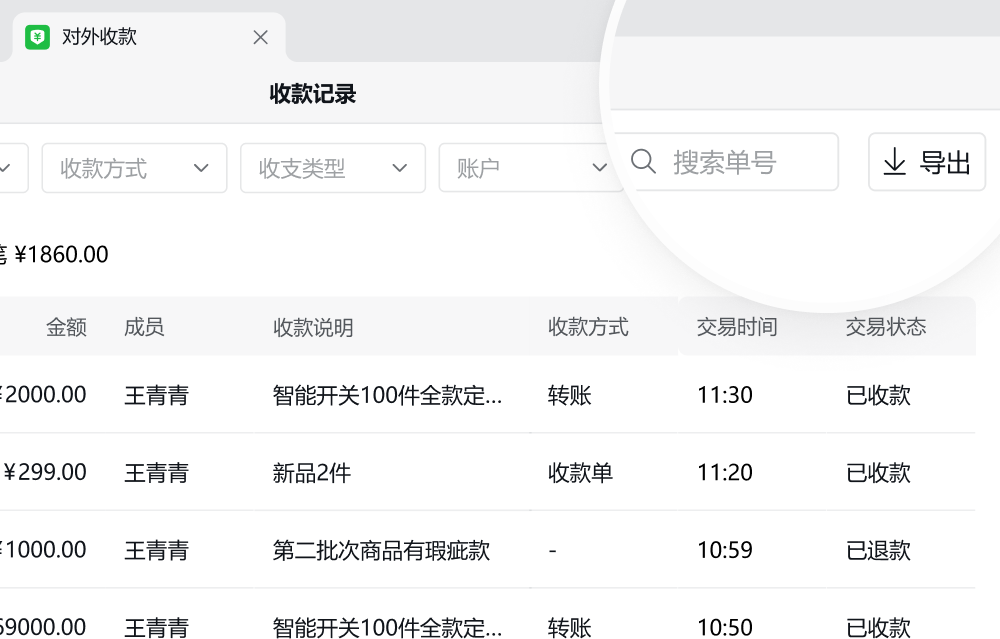Open the 收支类型 filter dropdown
Viewport: 1000px width, 639px height.
[x=333, y=168]
